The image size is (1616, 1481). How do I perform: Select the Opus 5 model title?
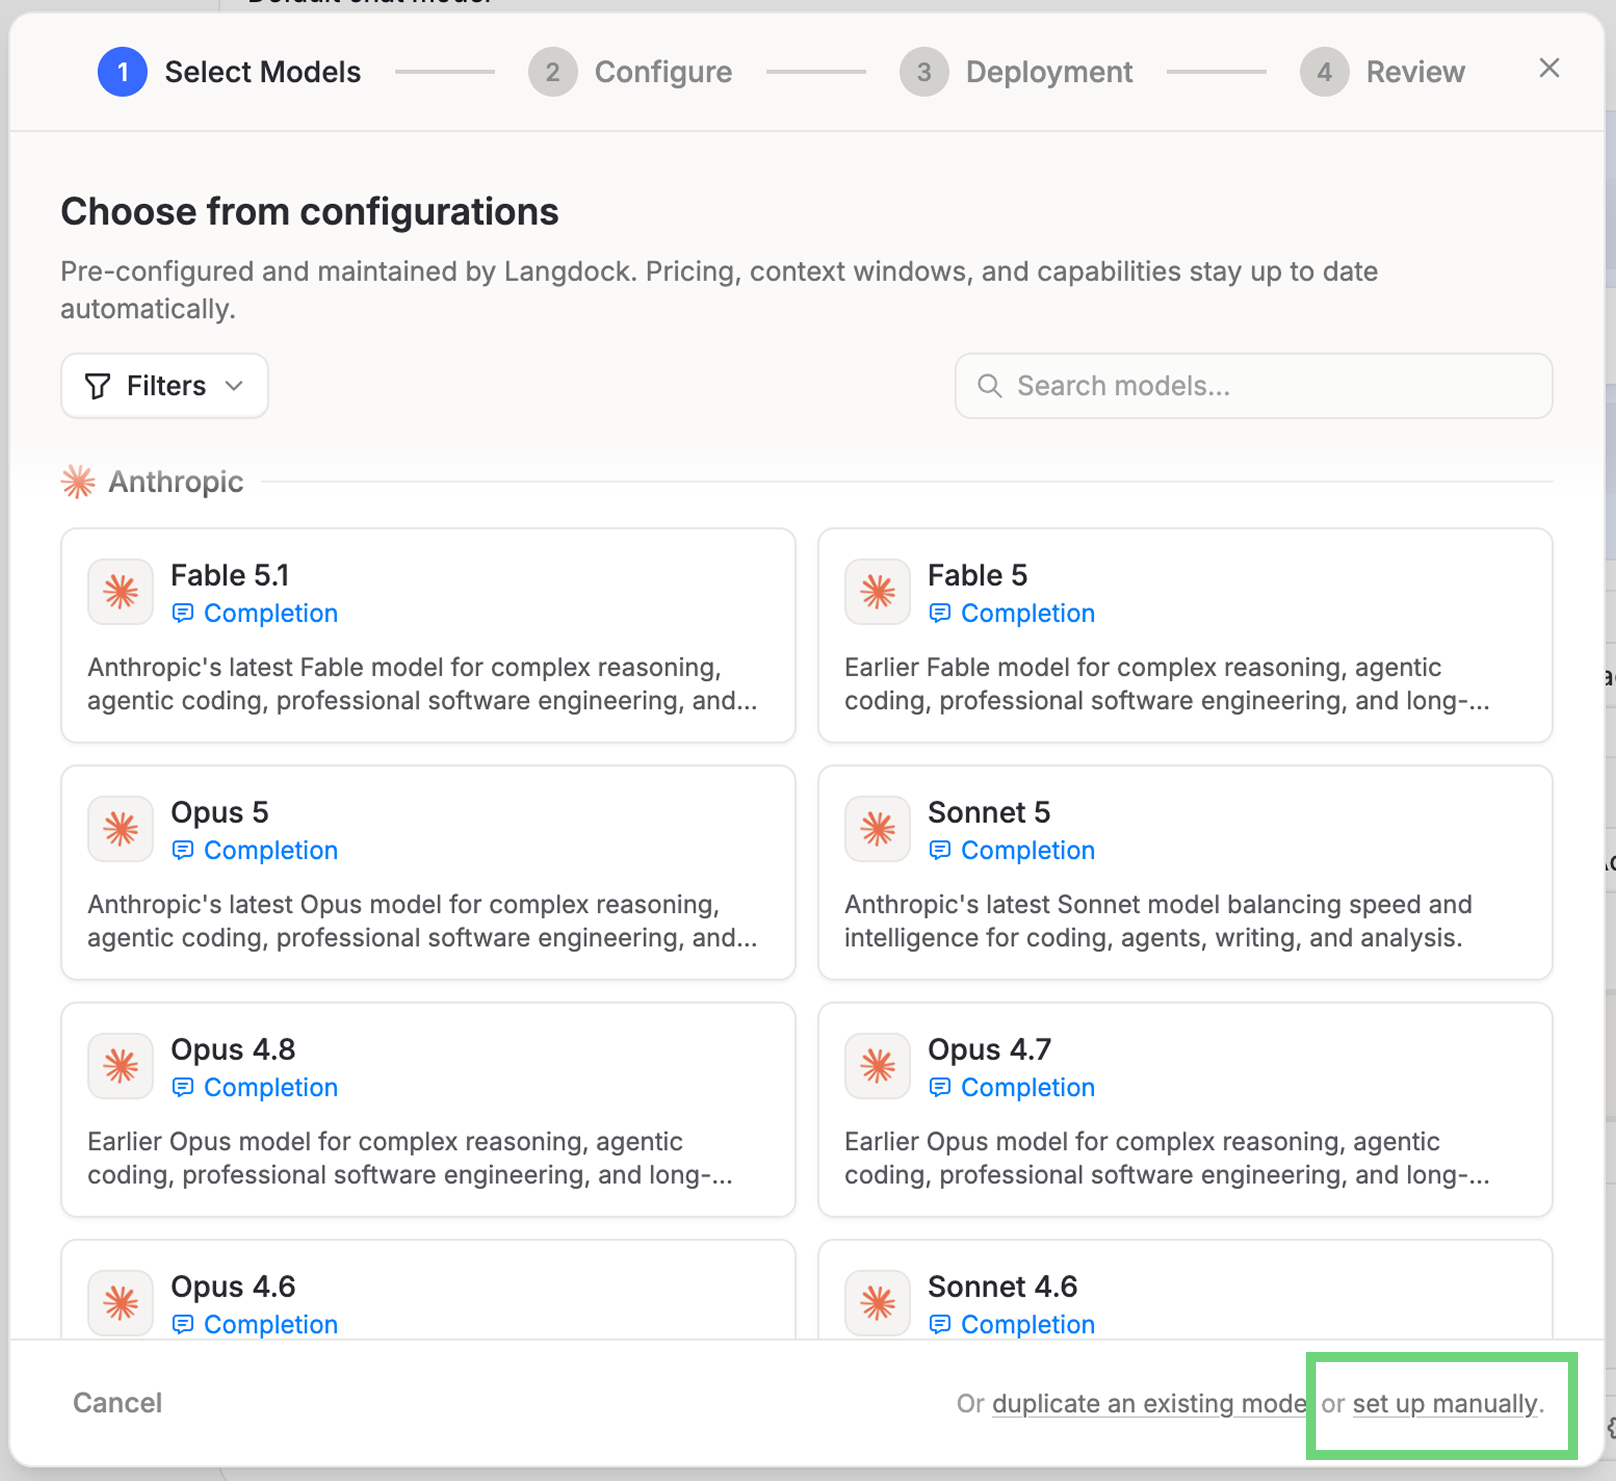point(220,812)
